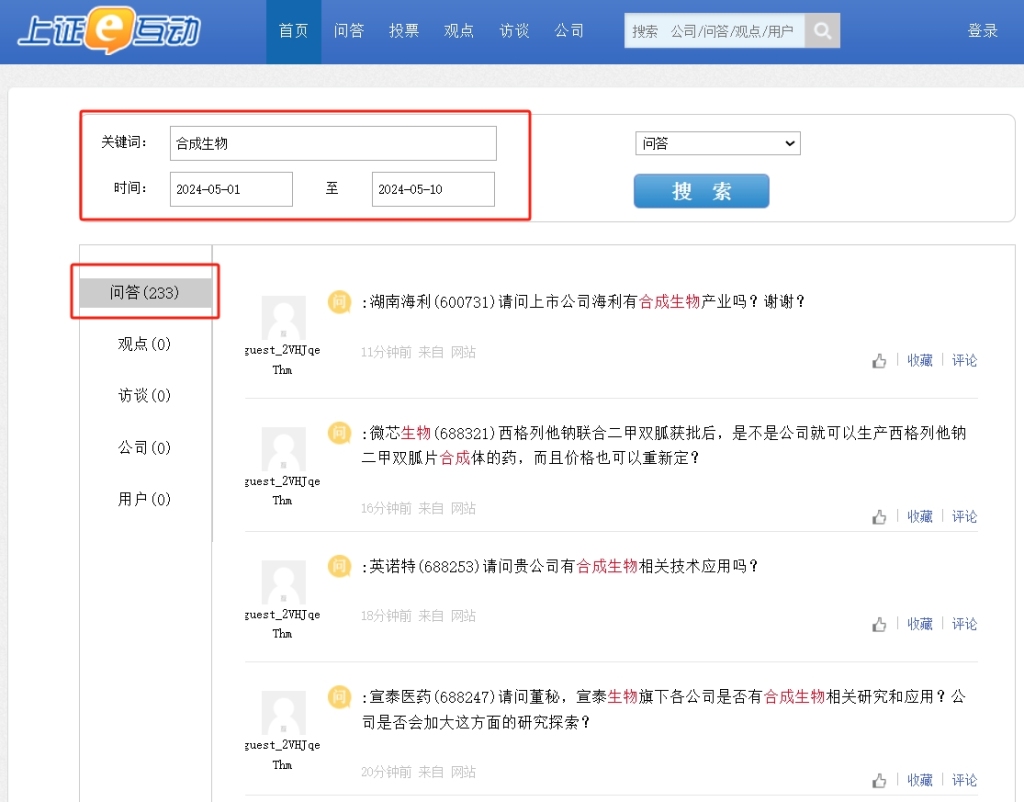The height and width of the screenshot is (802, 1024).
Task: Focus the header search box
Action: pos(714,31)
